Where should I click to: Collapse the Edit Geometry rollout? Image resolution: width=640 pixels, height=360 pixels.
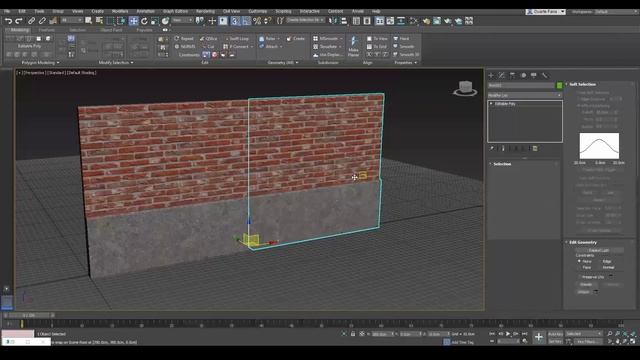pos(583,242)
